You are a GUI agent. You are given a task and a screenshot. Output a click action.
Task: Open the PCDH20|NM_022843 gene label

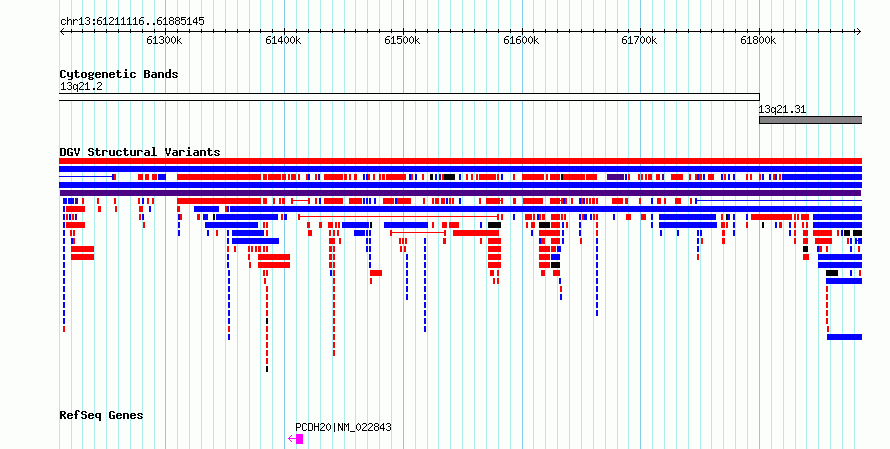click(343, 427)
